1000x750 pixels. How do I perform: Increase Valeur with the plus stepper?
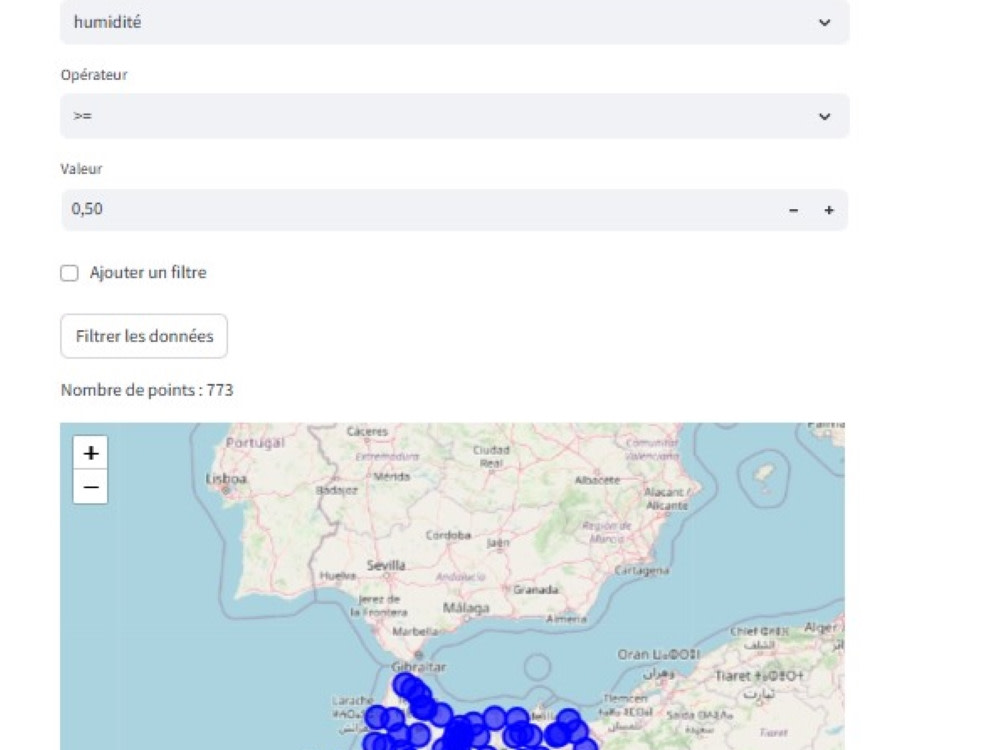point(828,210)
